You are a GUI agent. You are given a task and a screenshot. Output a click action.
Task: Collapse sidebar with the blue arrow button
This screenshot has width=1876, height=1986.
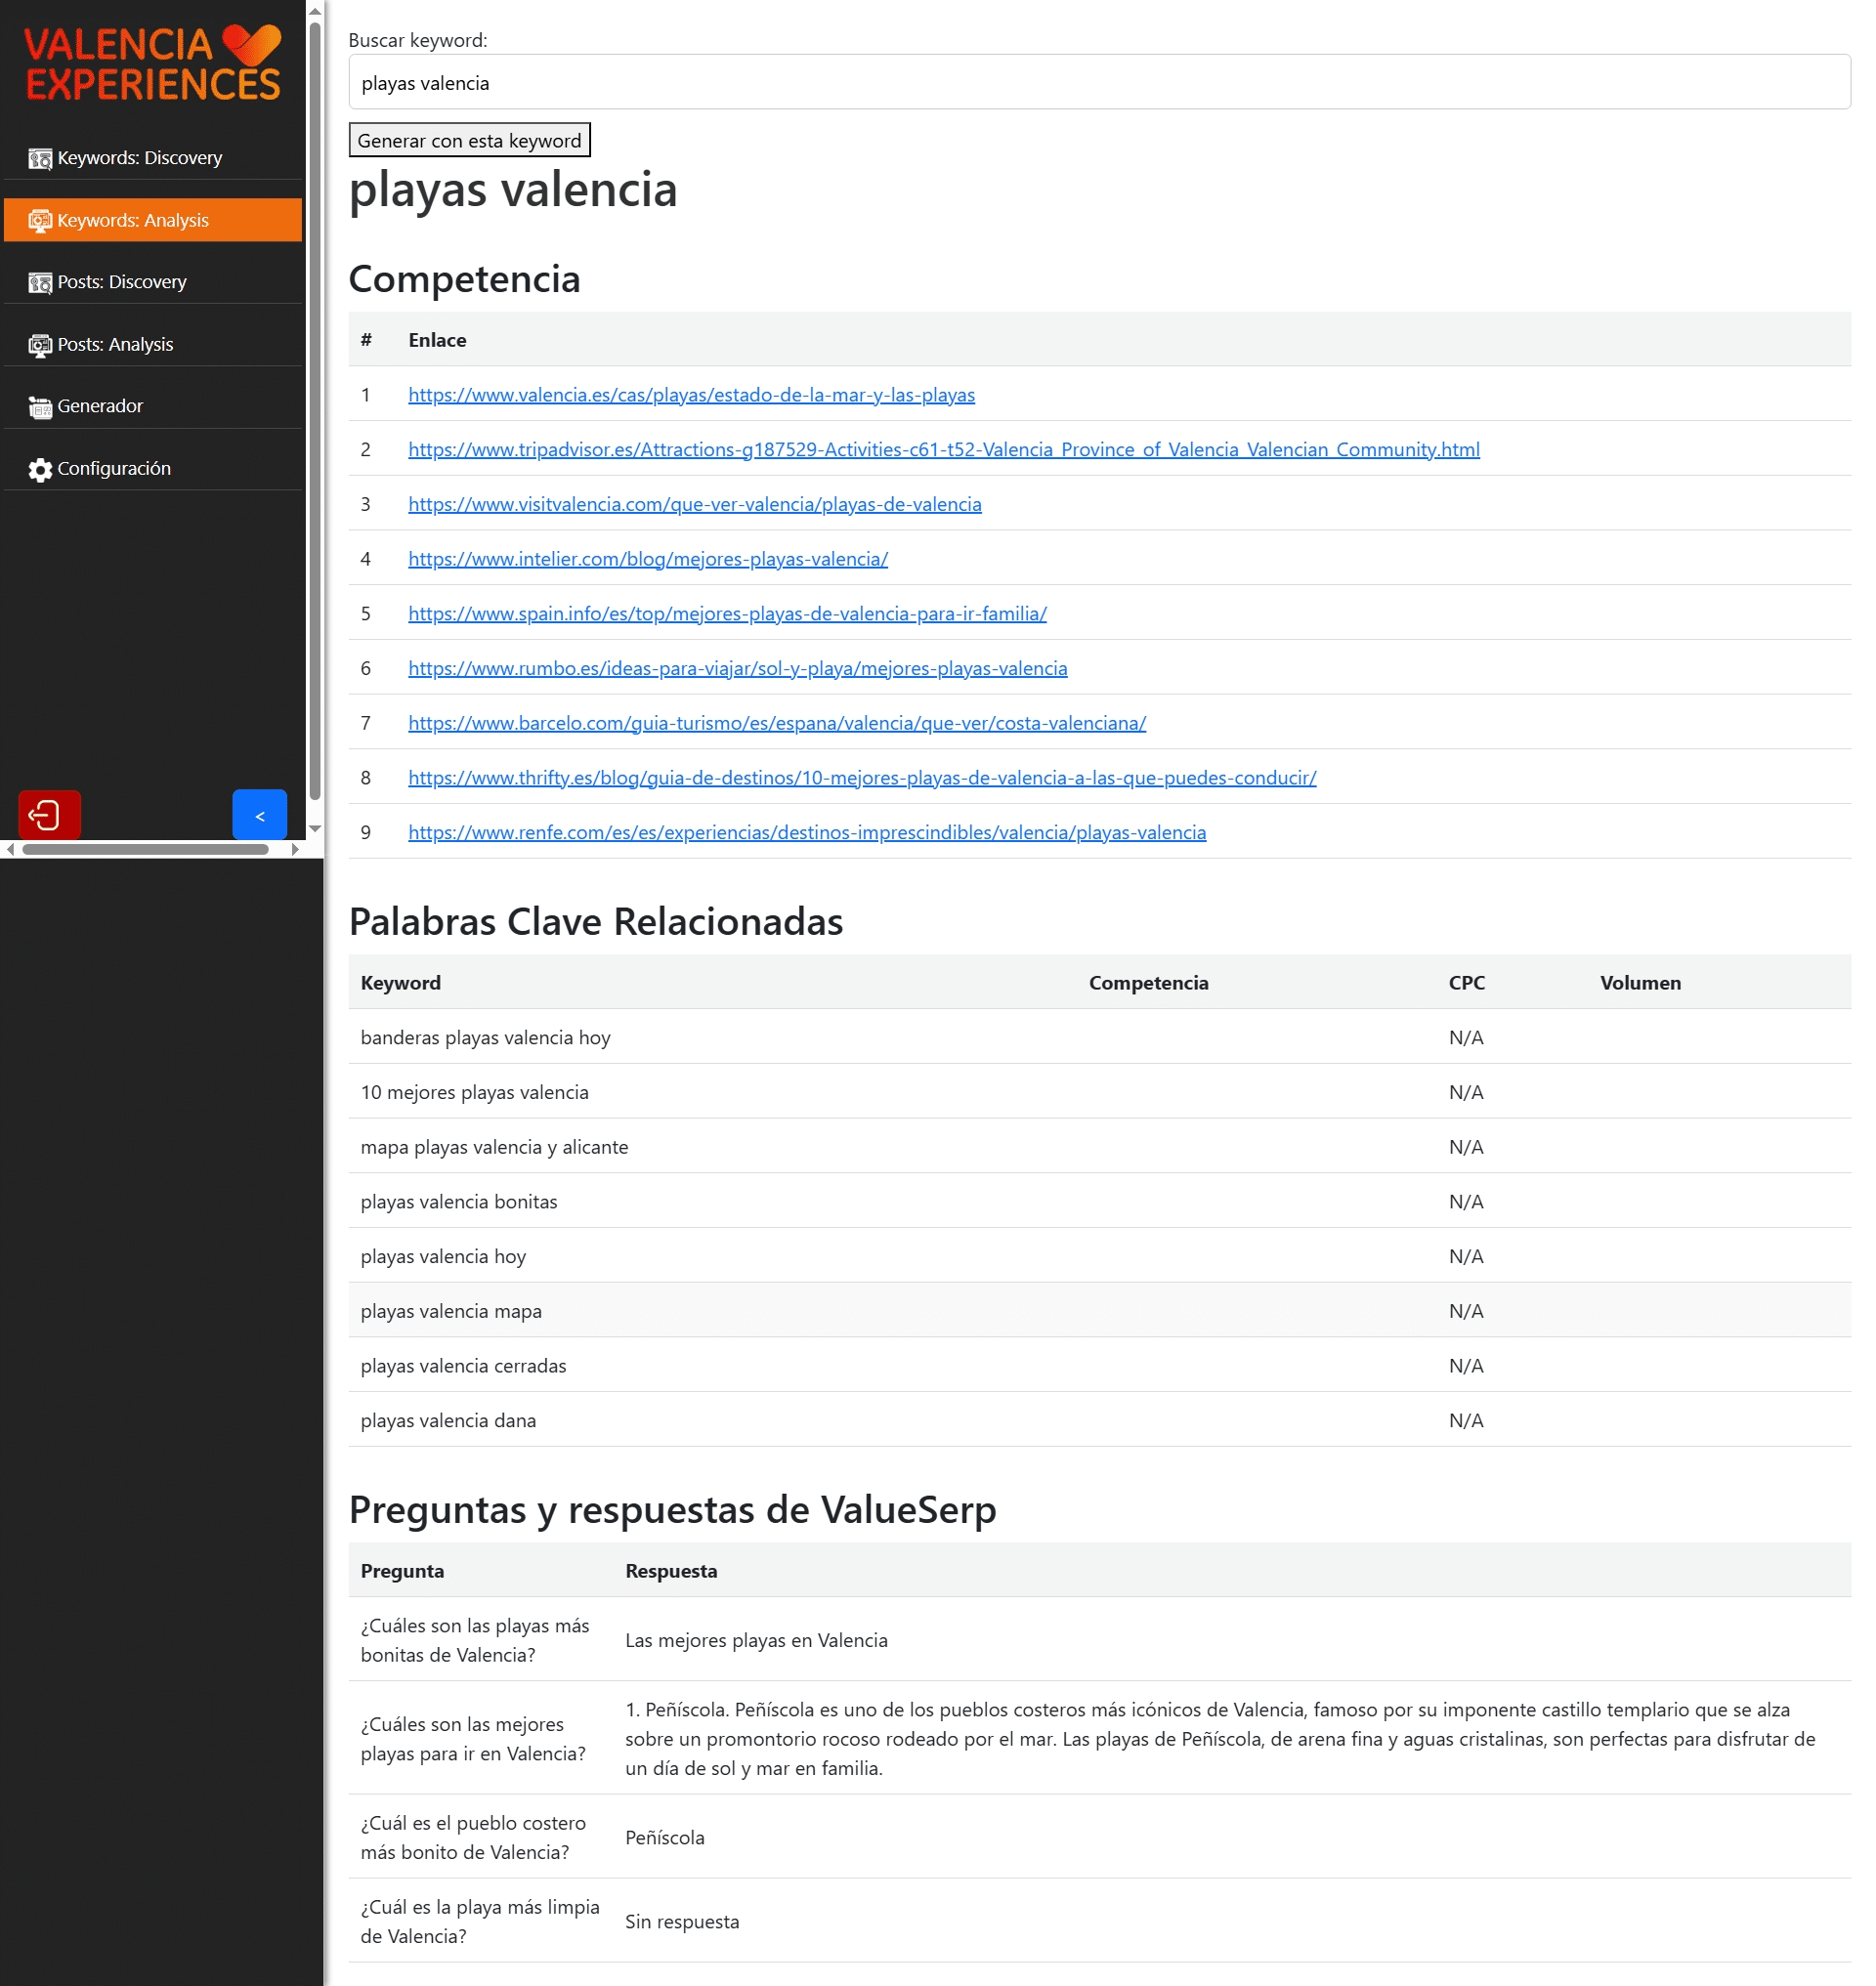click(x=259, y=815)
